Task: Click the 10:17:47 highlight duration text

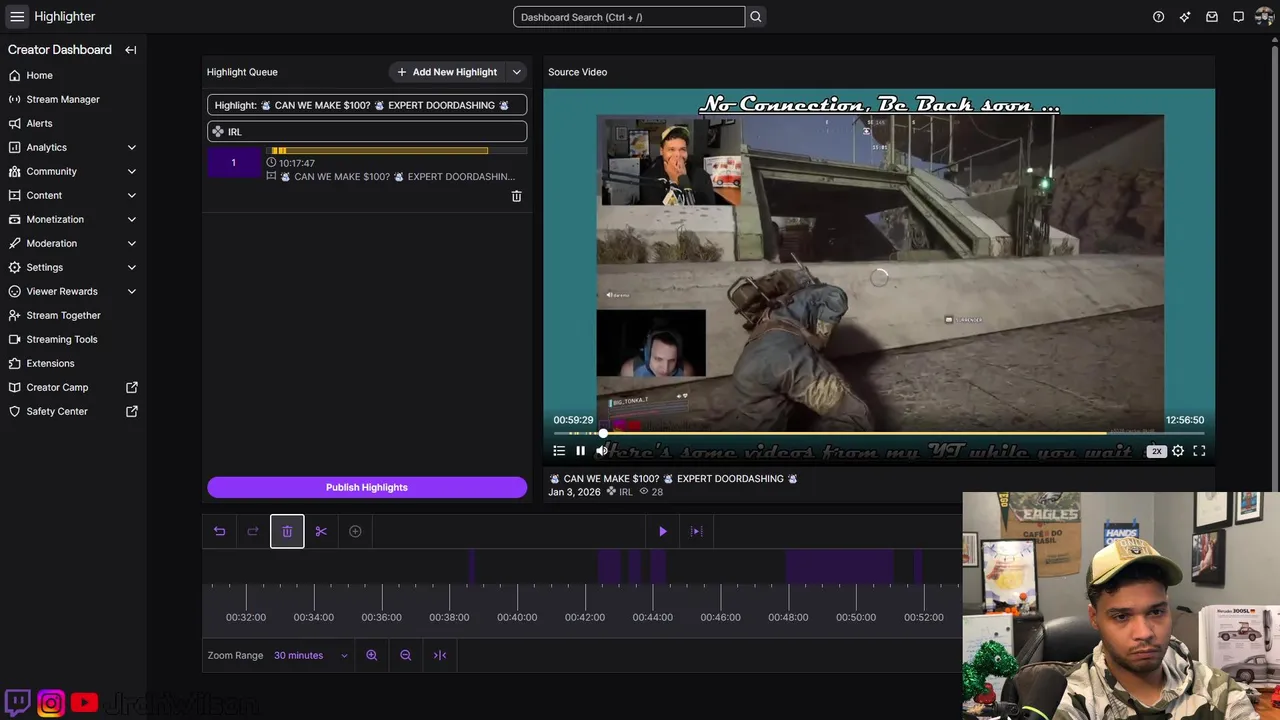Action: point(297,163)
